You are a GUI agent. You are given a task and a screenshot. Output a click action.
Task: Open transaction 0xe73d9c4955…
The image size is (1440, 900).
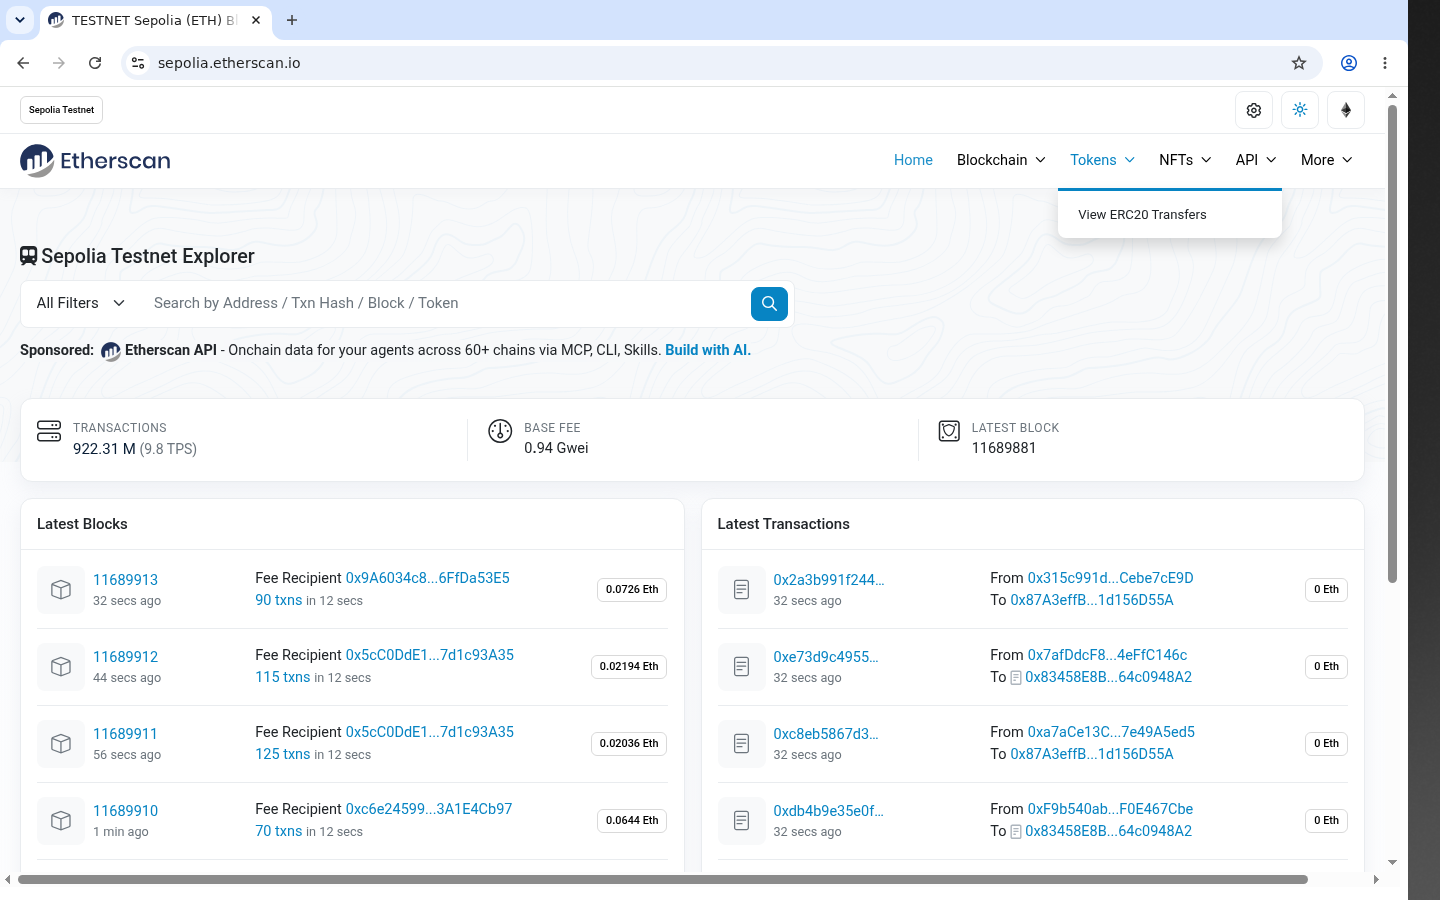tap(825, 657)
